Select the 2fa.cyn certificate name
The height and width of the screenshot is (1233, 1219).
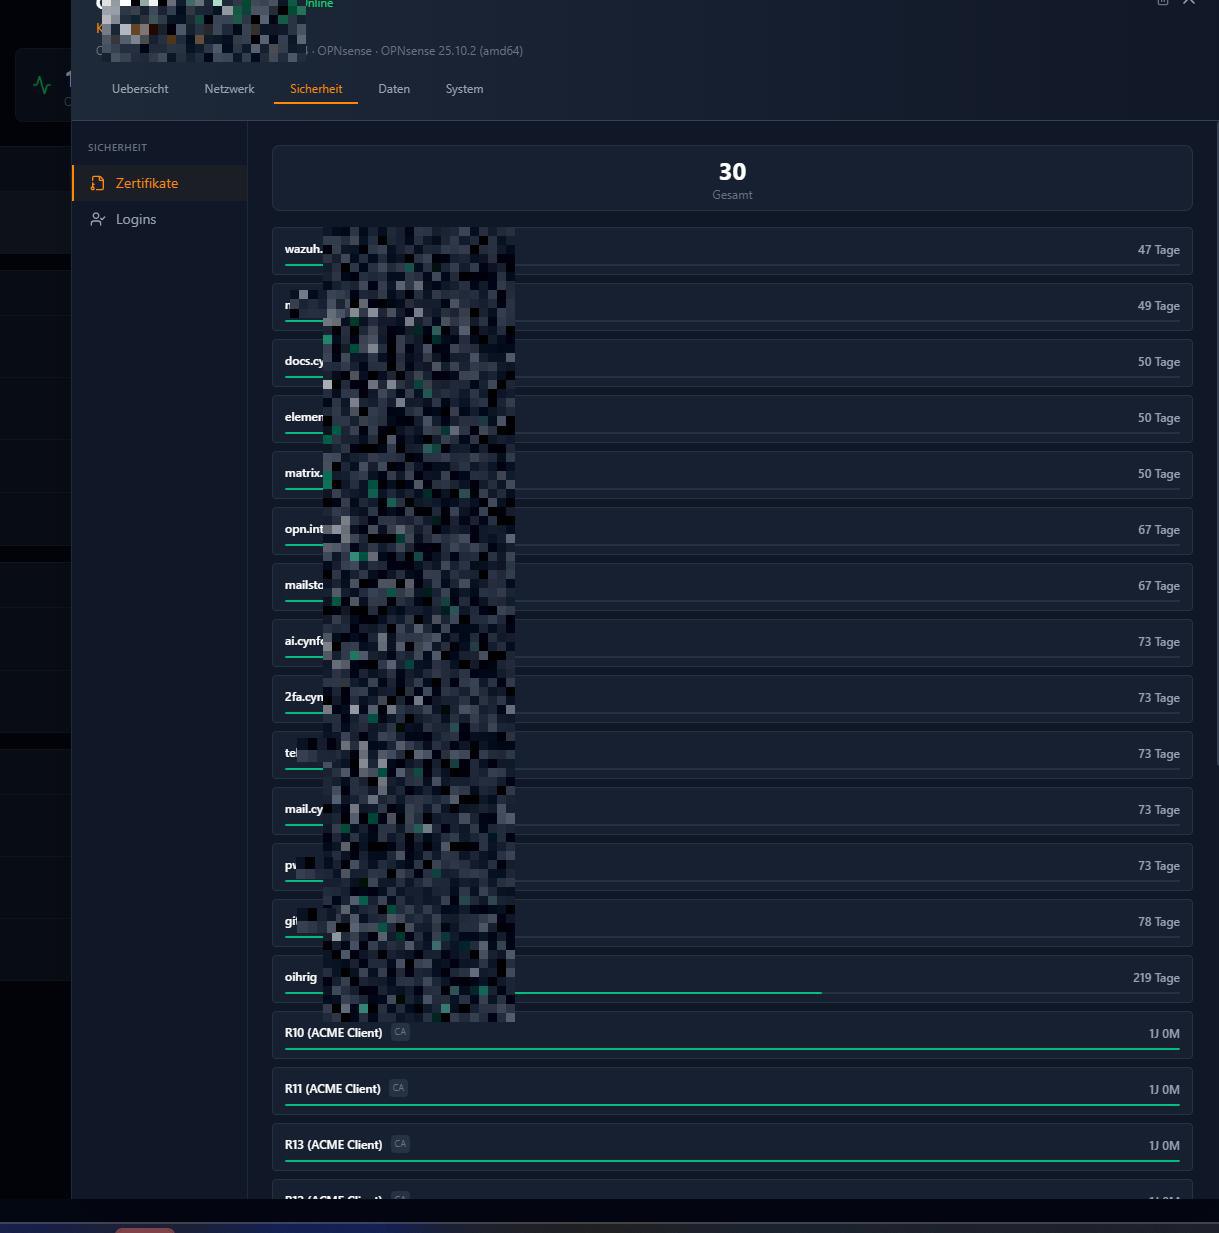[x=304, y=697]
